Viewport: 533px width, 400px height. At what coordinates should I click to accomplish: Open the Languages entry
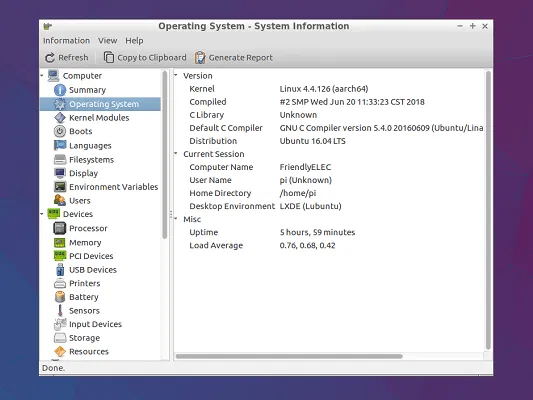[x=90, y=145]
